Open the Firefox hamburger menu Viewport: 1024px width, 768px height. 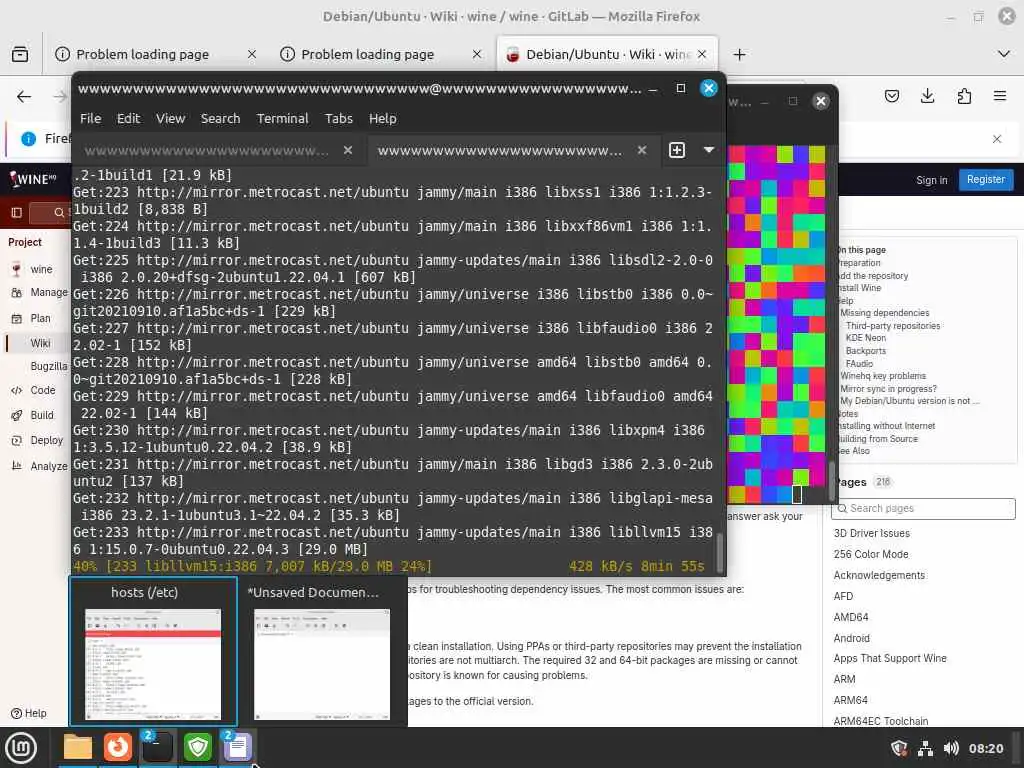[x=1000, y=97]
